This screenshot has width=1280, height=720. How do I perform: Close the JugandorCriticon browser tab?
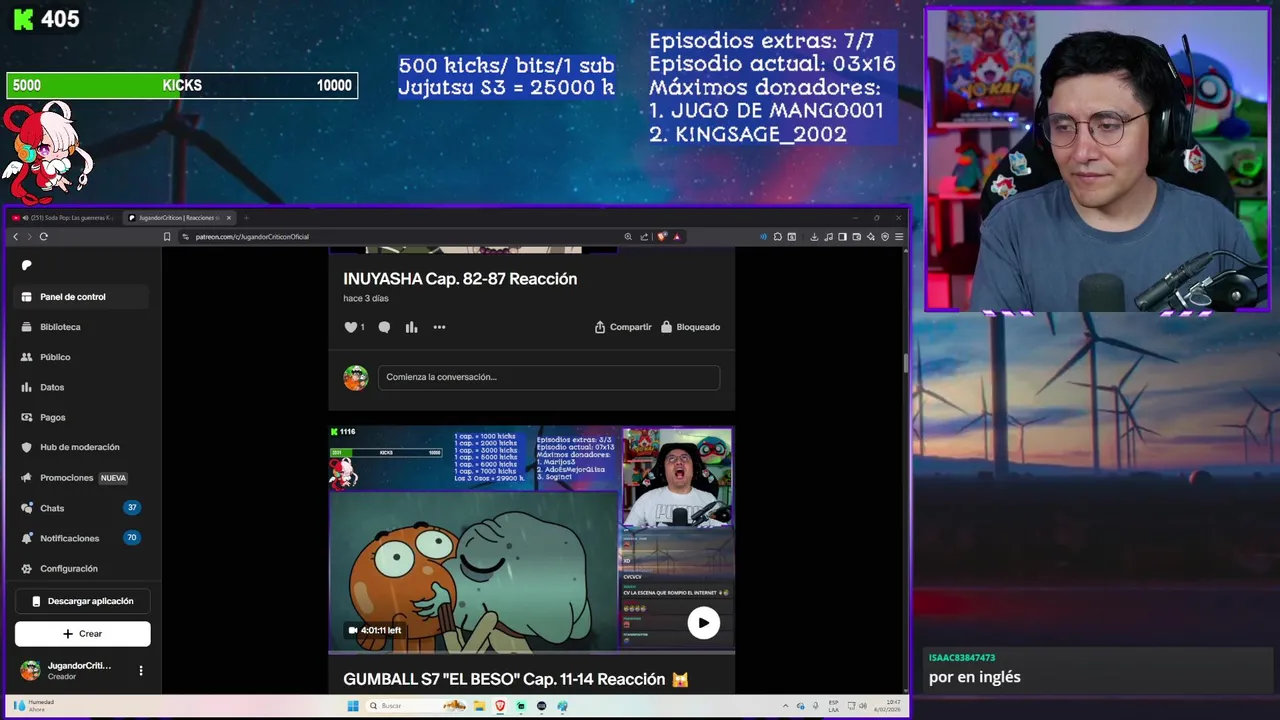pyautogui.click(x=229, y=218)
